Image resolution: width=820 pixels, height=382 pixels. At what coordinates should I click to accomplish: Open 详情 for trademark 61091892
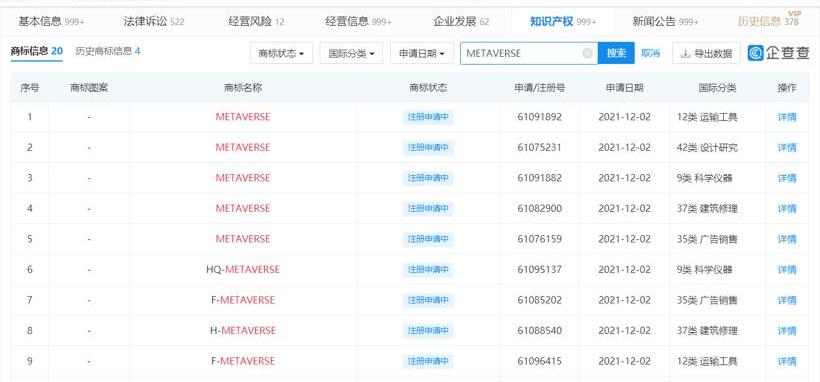pyautogui.click(x=787, y=117)
